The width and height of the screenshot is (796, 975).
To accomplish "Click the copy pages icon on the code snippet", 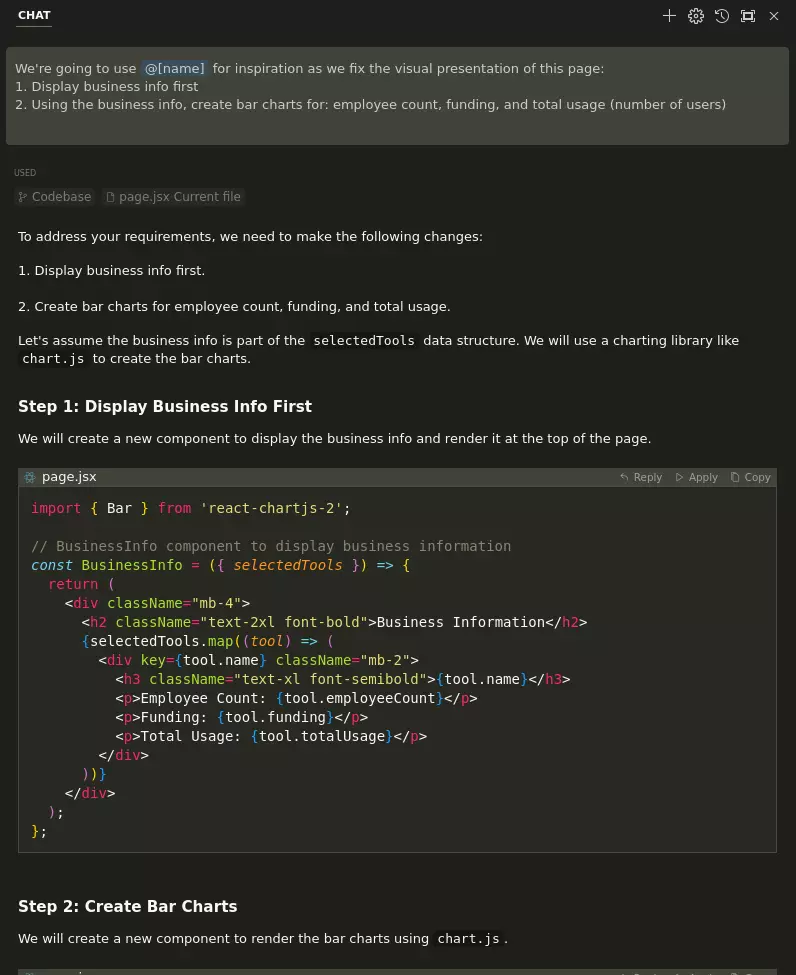I will click(x=737, y=477).
